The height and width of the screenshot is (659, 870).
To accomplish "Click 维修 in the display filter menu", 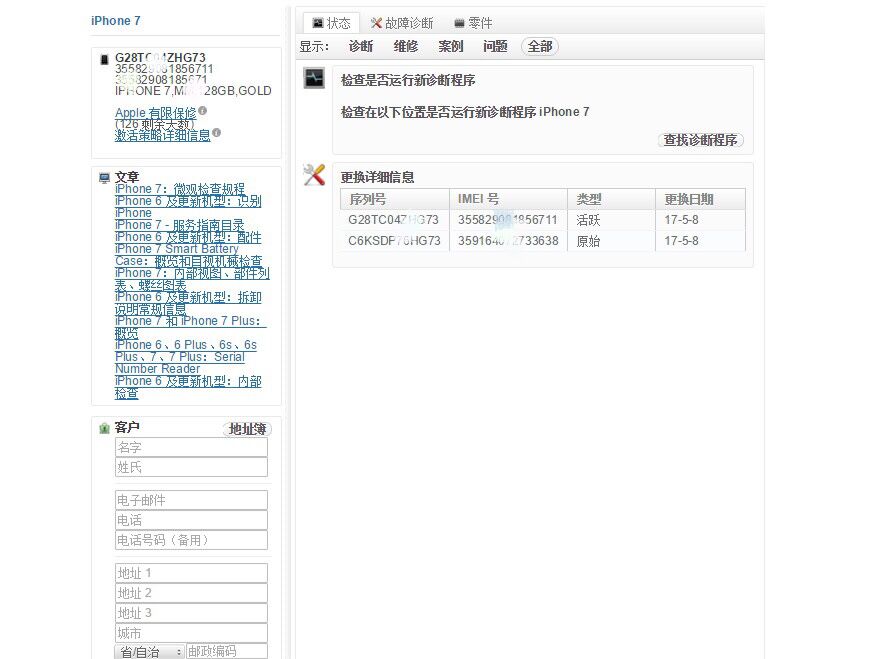I will 406,45.
